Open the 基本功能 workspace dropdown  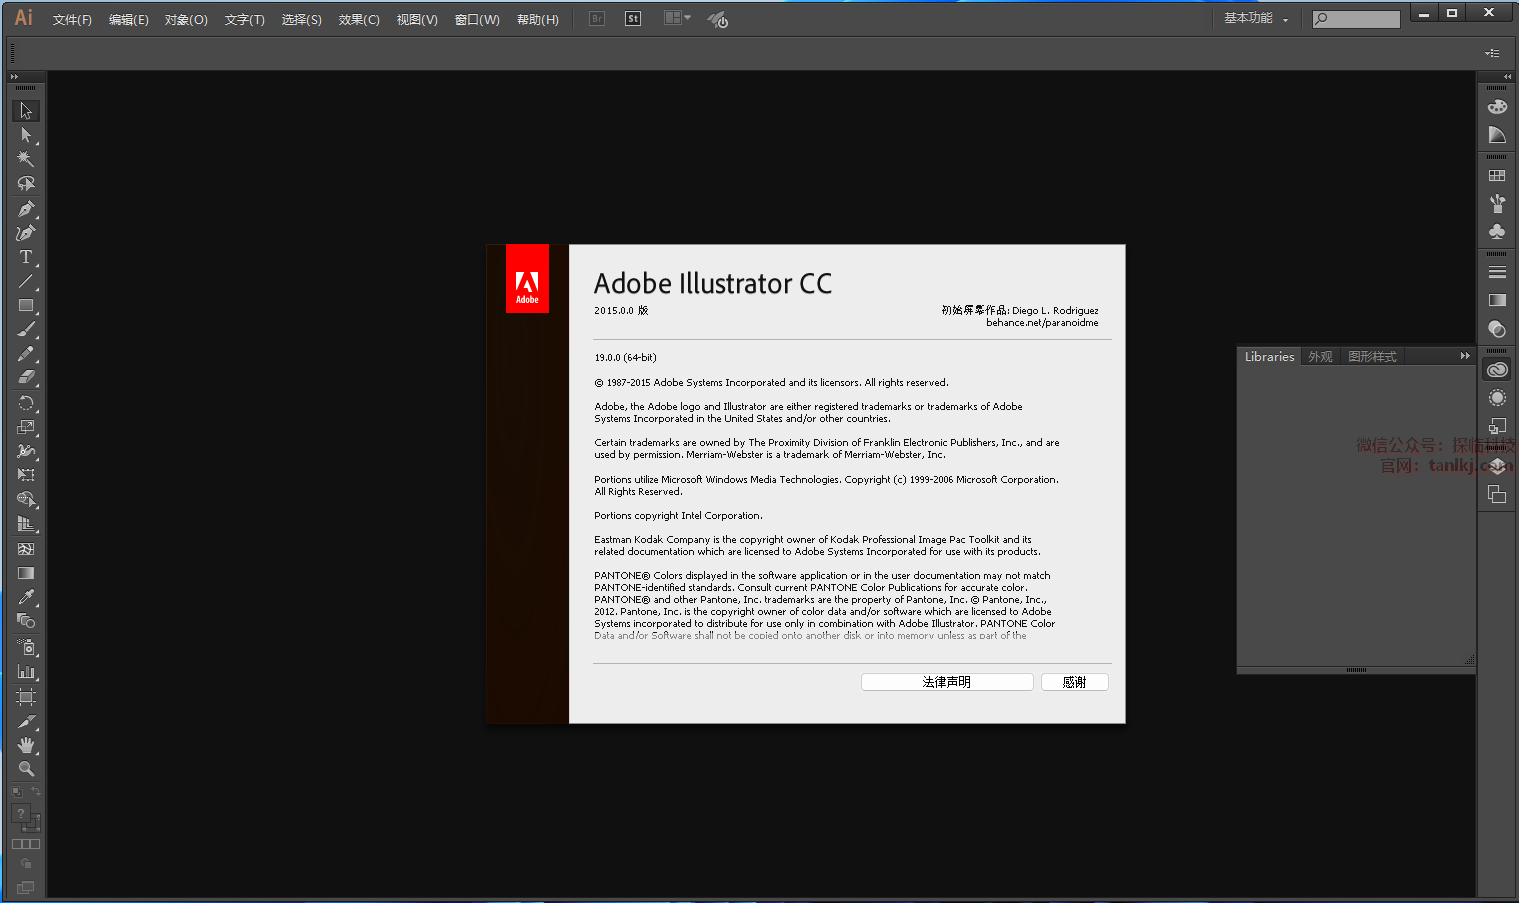pyautogui.click(x=1256, y=19)
